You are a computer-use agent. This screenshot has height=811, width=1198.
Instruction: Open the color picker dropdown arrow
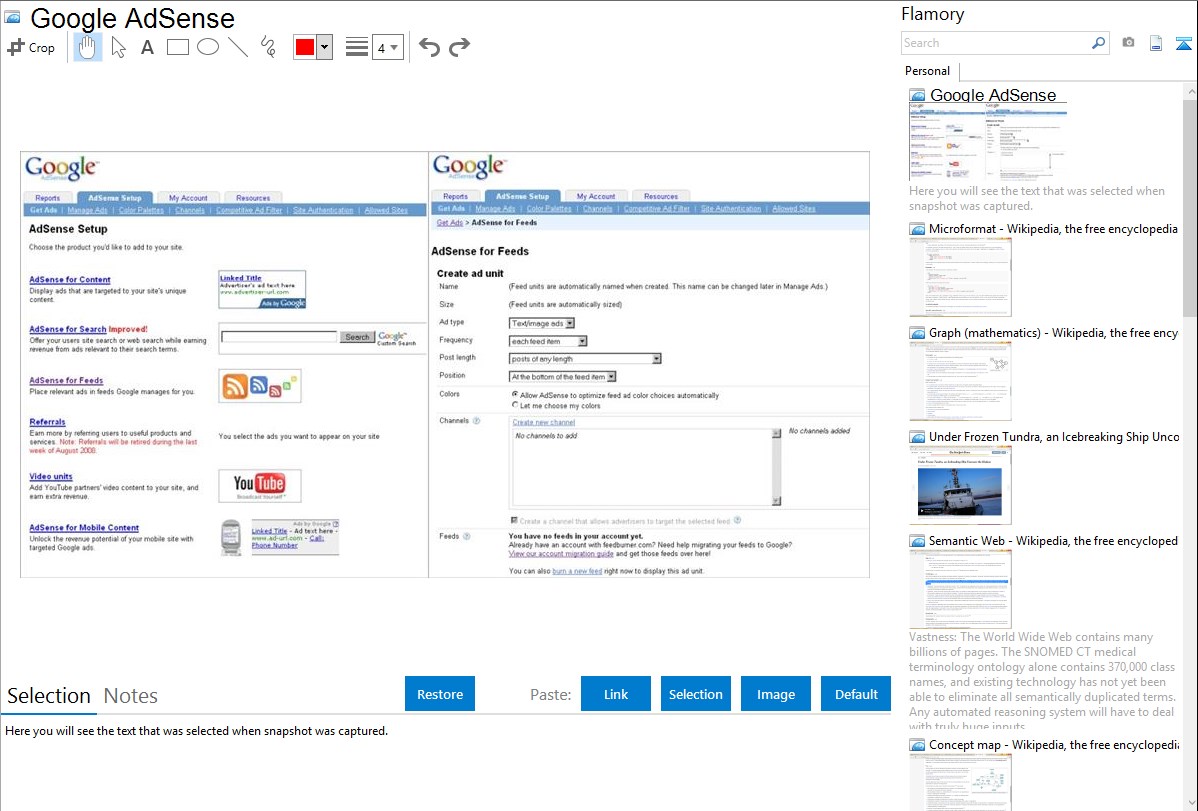point(325,47)
